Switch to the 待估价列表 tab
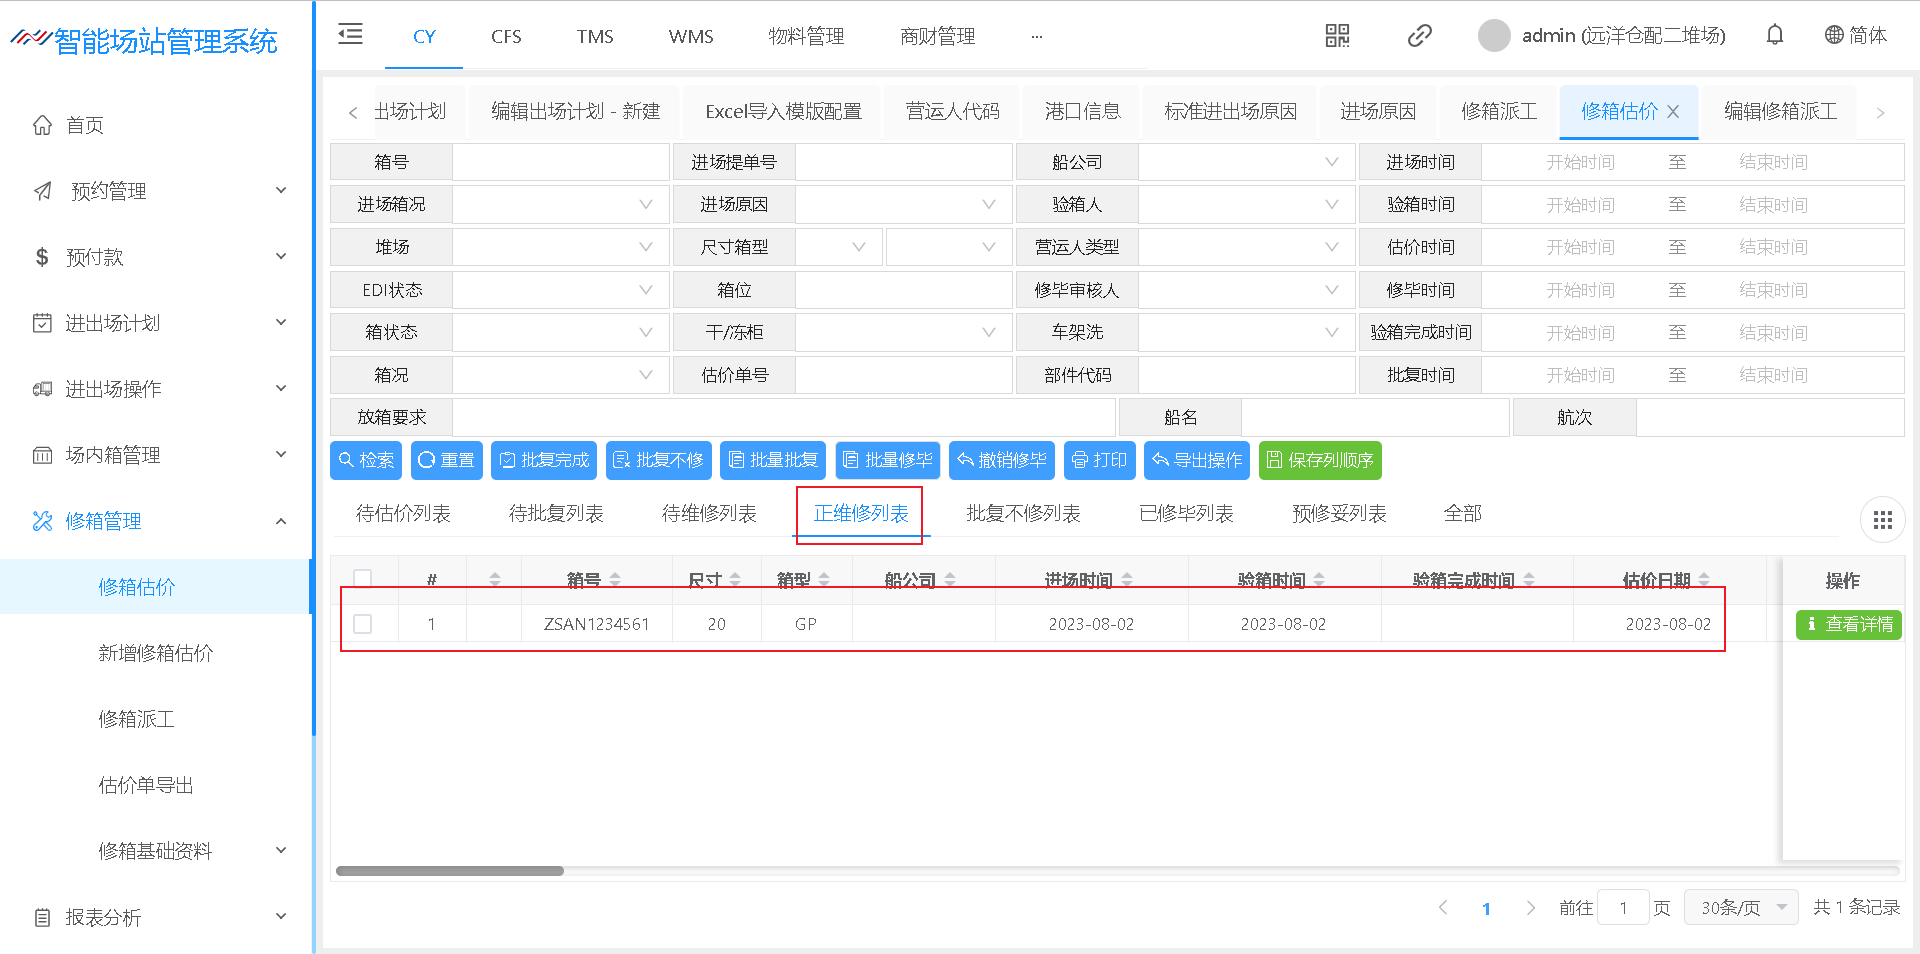Image resolution: width=1920 pixels, height=954 pixels. (x=403, y=514)
